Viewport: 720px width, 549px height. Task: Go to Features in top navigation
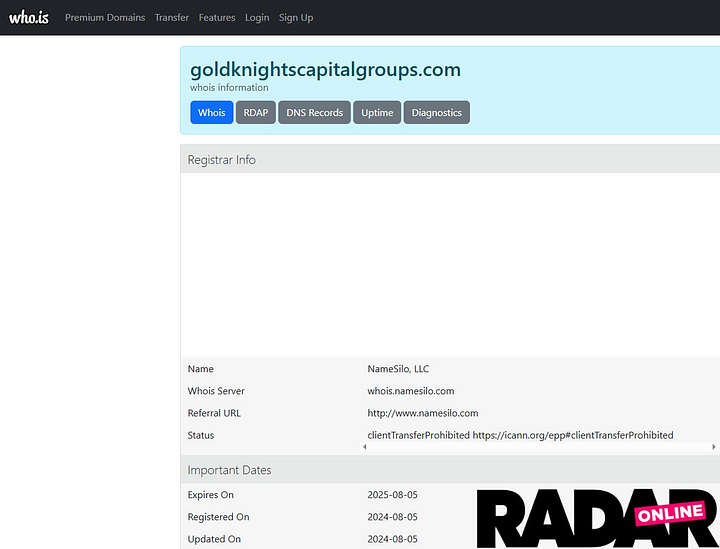(217, 17)
